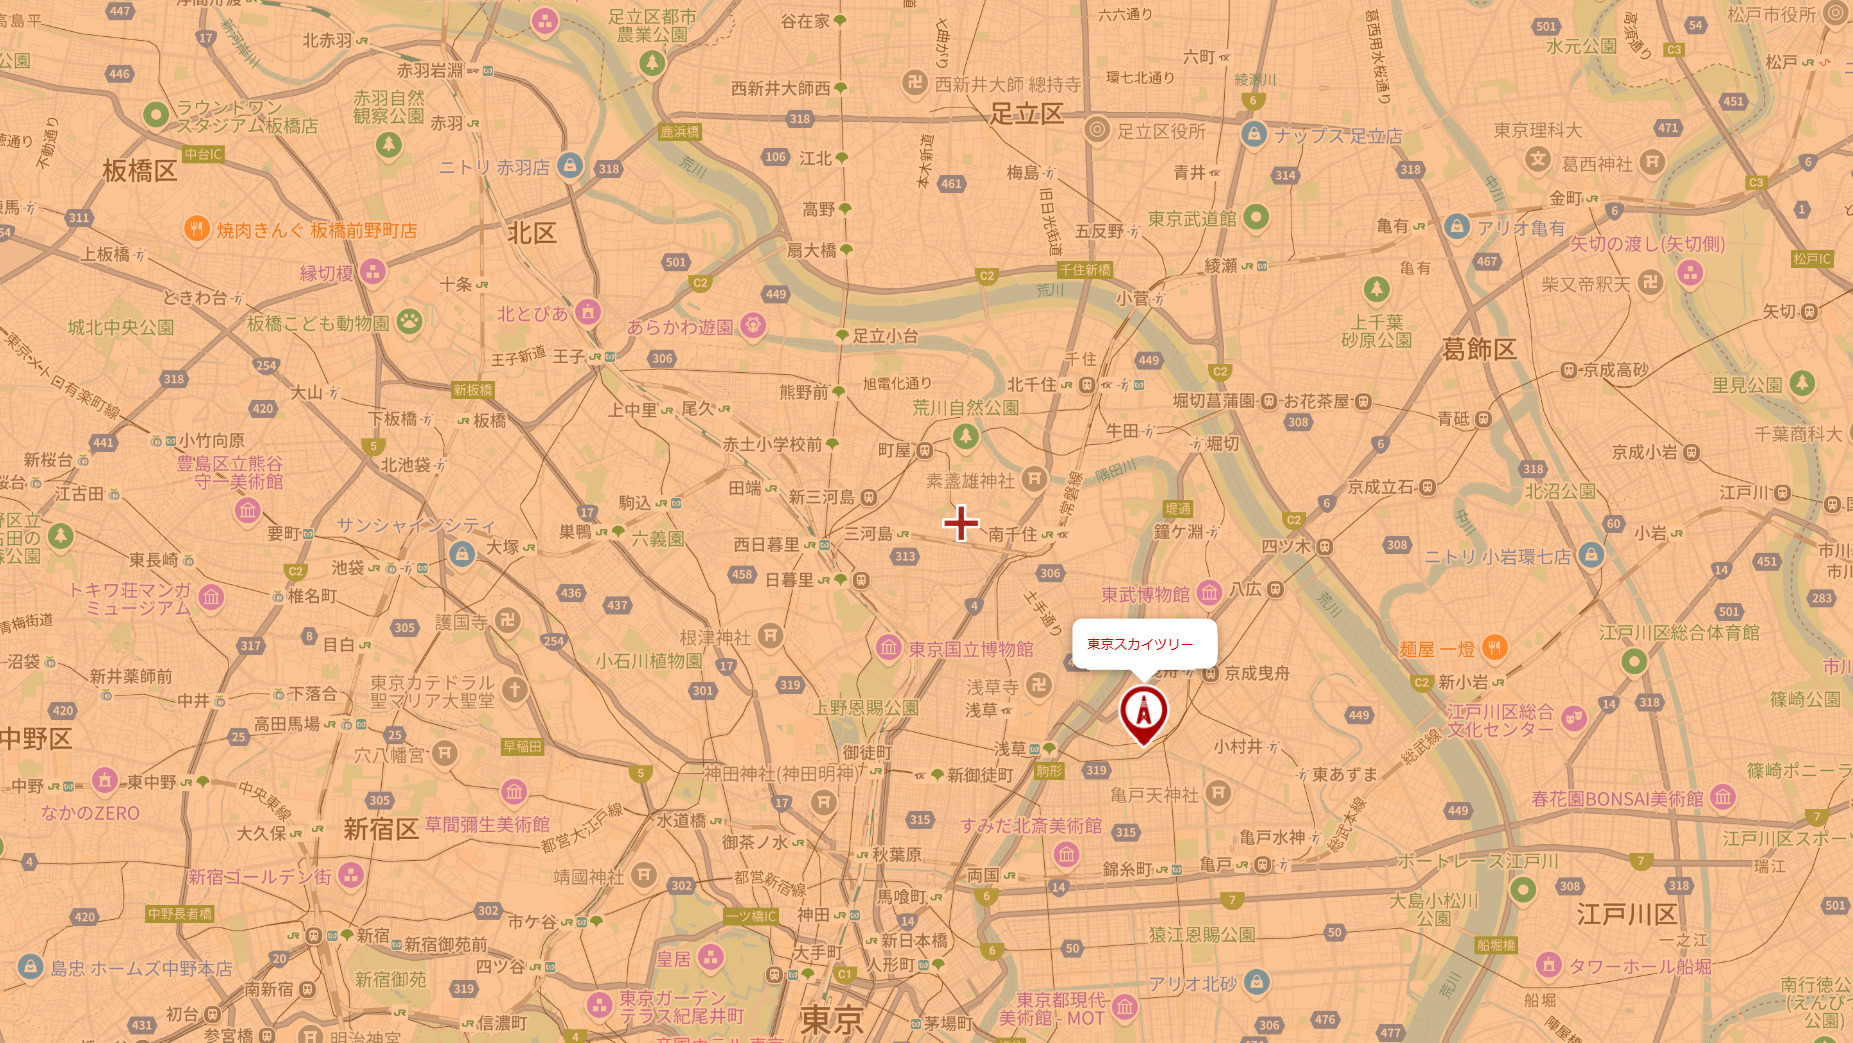Click the red Tokyo Skytree map pin
The width and height of the screenshot is (1853, 1043).
tap(1143, 713)
